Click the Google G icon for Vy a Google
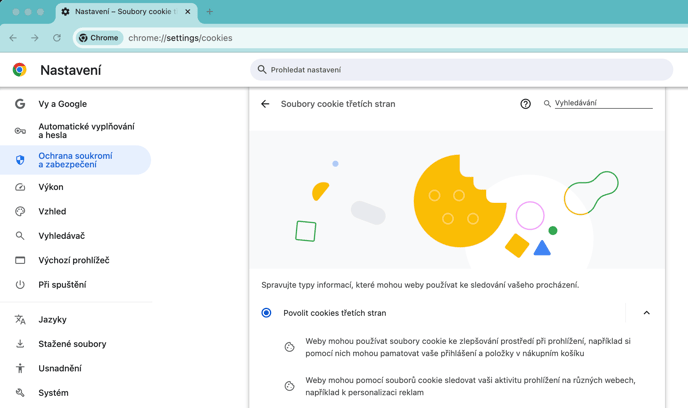Viewport: 688px width, 408px height. click(x=20, y=104)
